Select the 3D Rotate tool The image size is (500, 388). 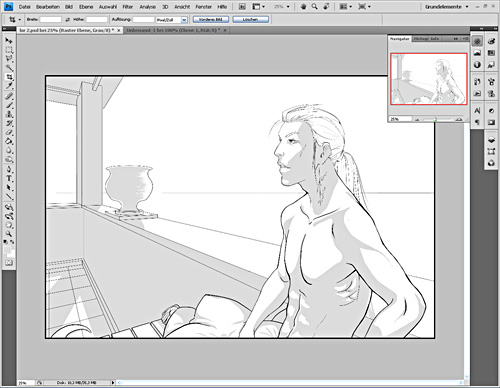point(9,208)
